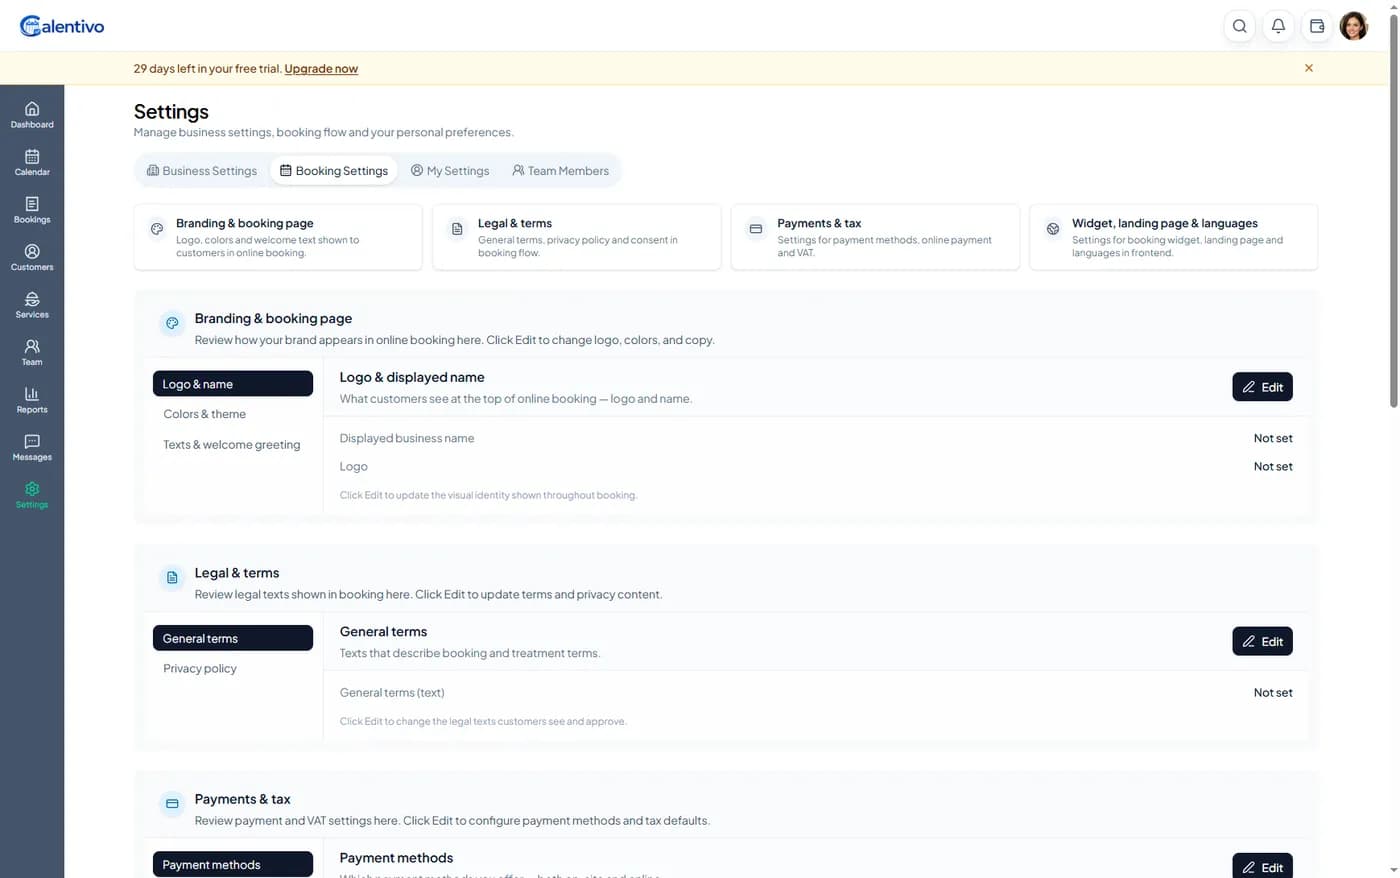The image size is (1400, 878).
Task: Open Widget, landing page & languages card
Action: pyautogui.click(x=1173, y=237)
